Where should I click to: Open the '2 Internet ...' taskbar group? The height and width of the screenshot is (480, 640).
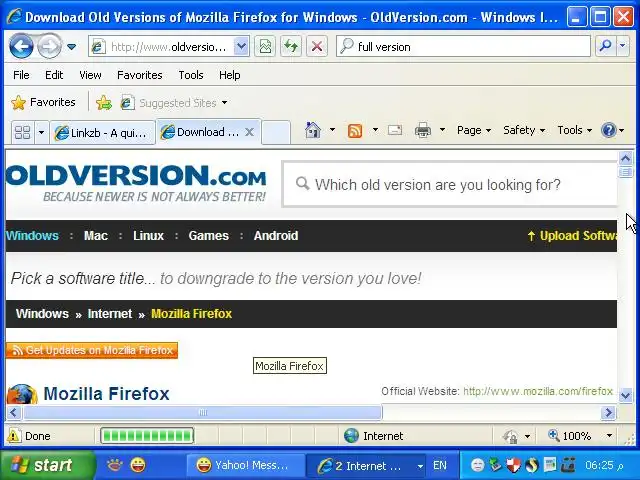coord(367,466)
